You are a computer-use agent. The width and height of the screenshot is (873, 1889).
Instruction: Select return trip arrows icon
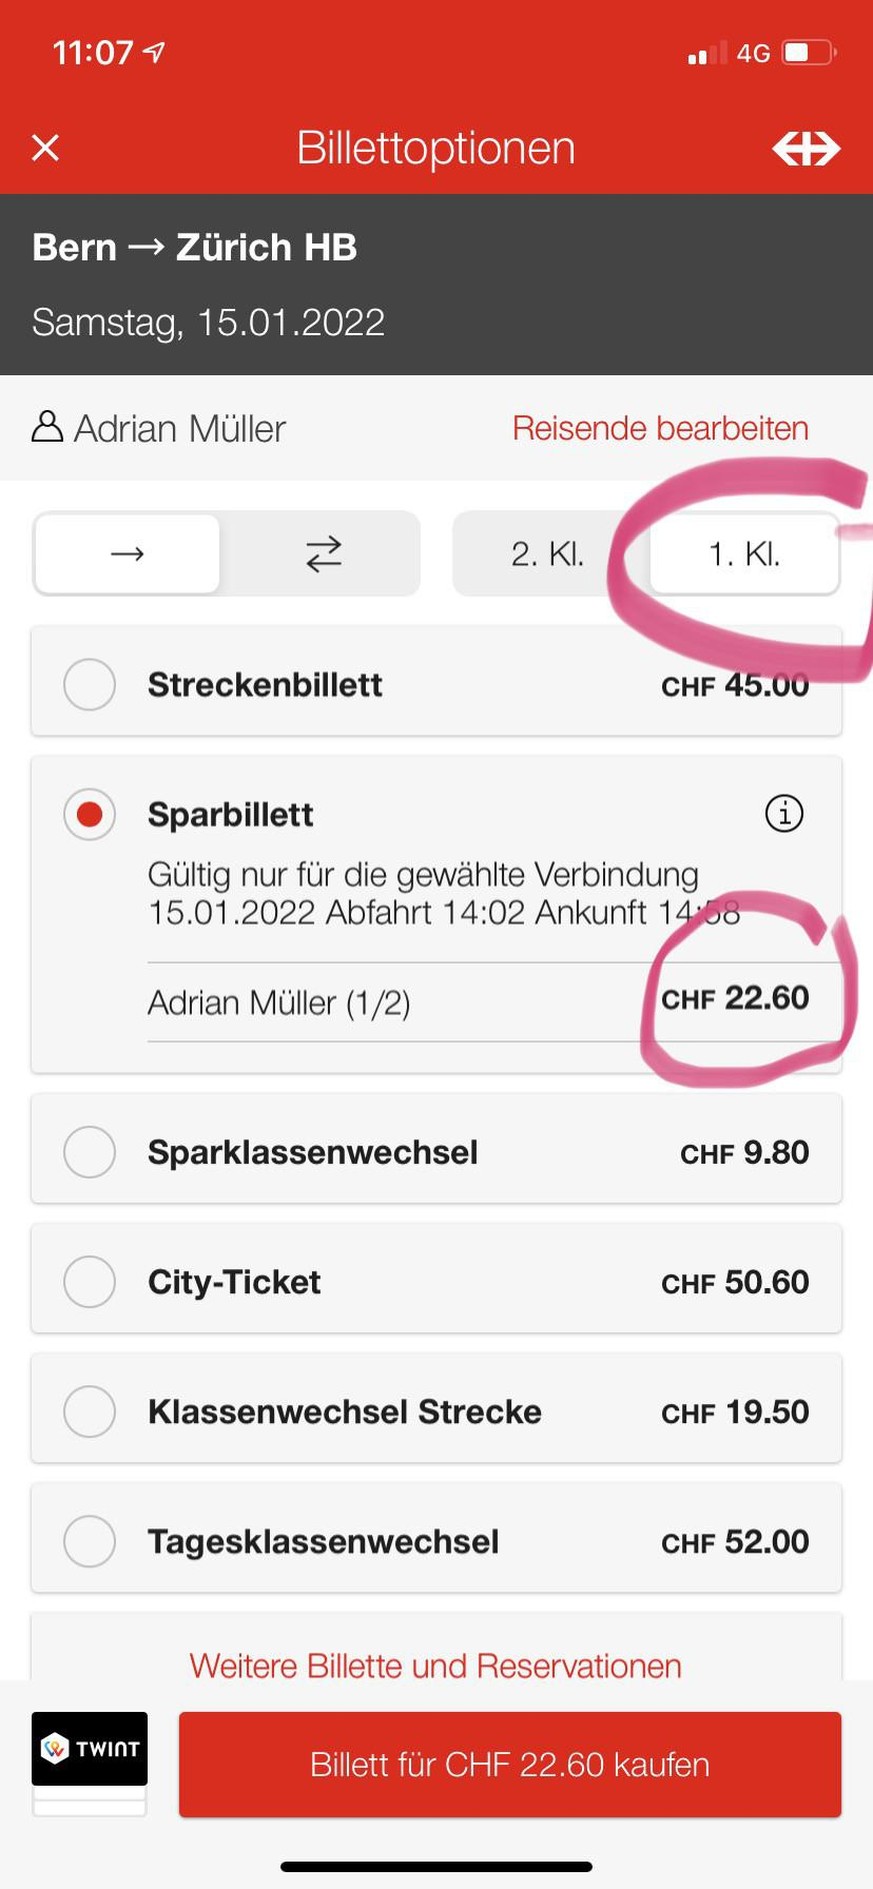click(323, 554)
